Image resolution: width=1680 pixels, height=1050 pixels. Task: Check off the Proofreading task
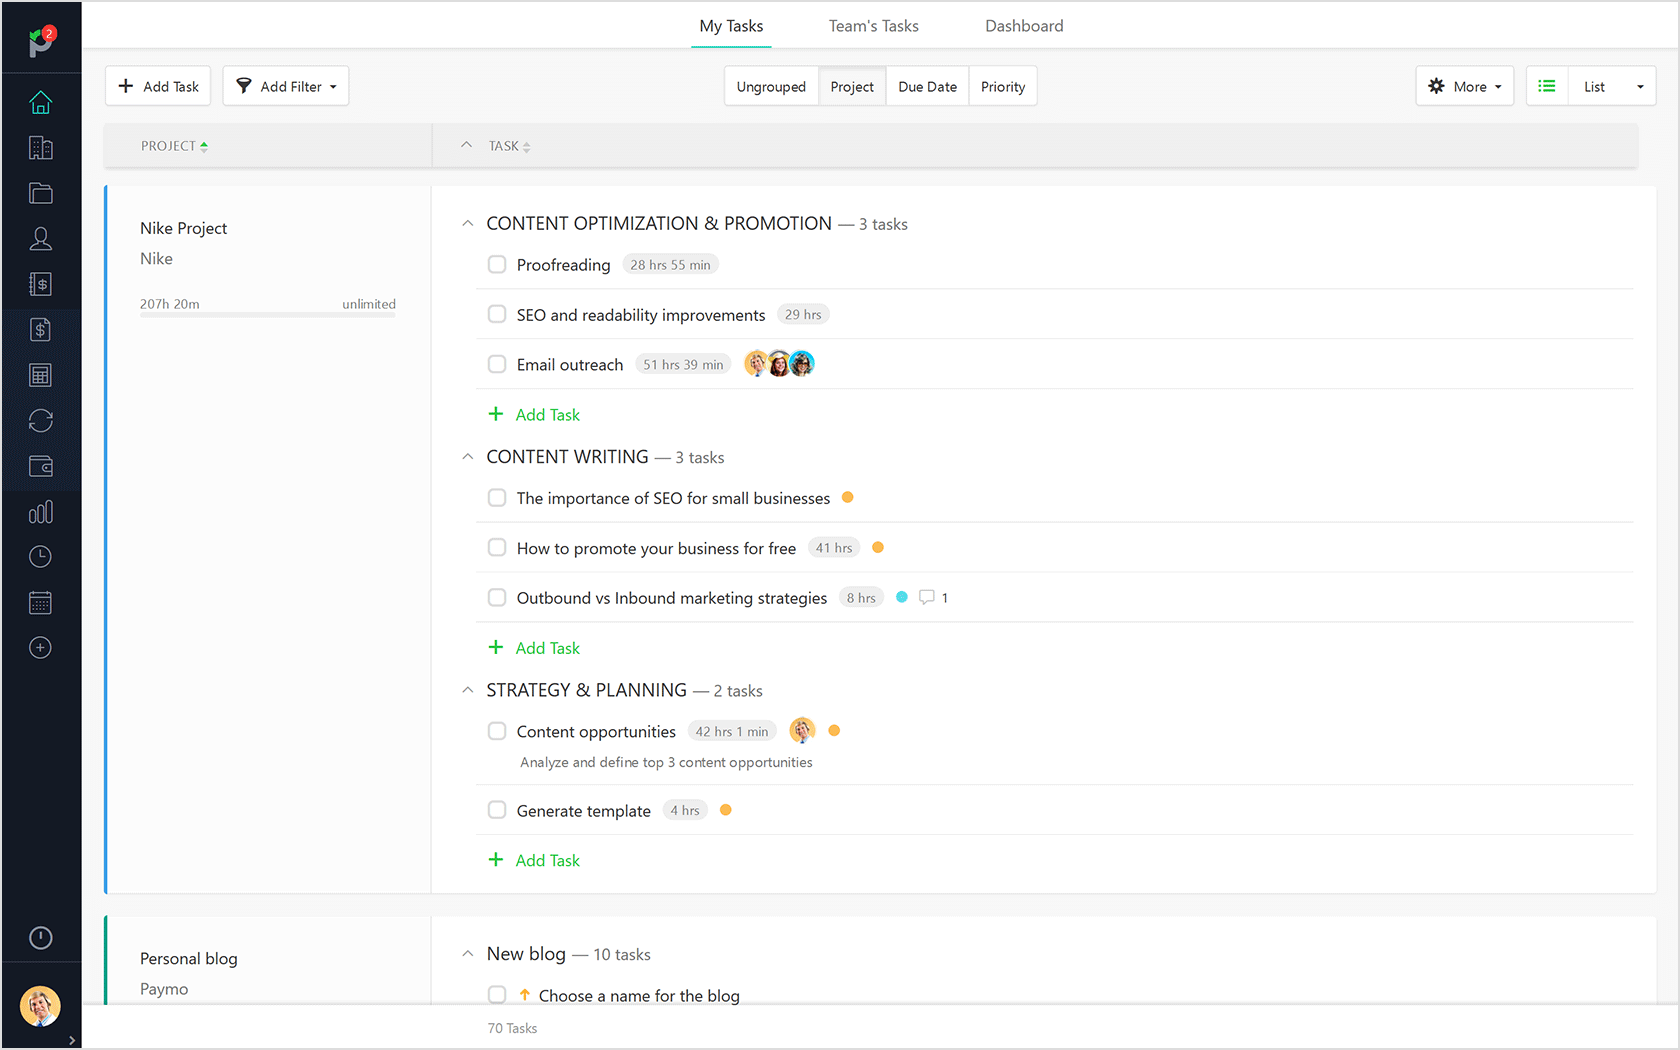tap(497, 264)
